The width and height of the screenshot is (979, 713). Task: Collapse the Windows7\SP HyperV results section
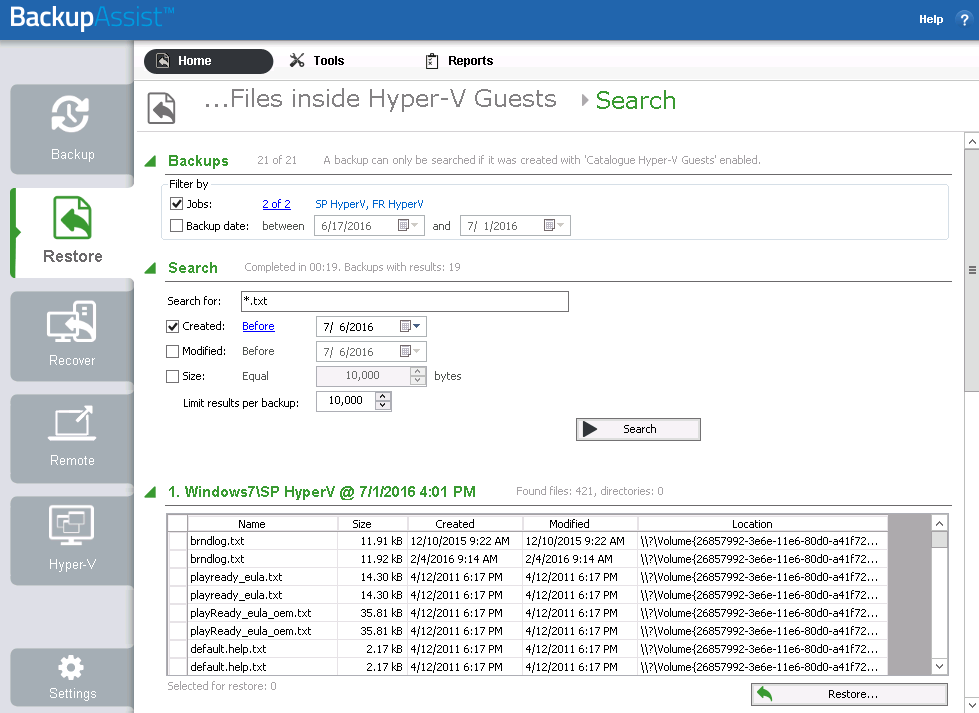(150, 492)
